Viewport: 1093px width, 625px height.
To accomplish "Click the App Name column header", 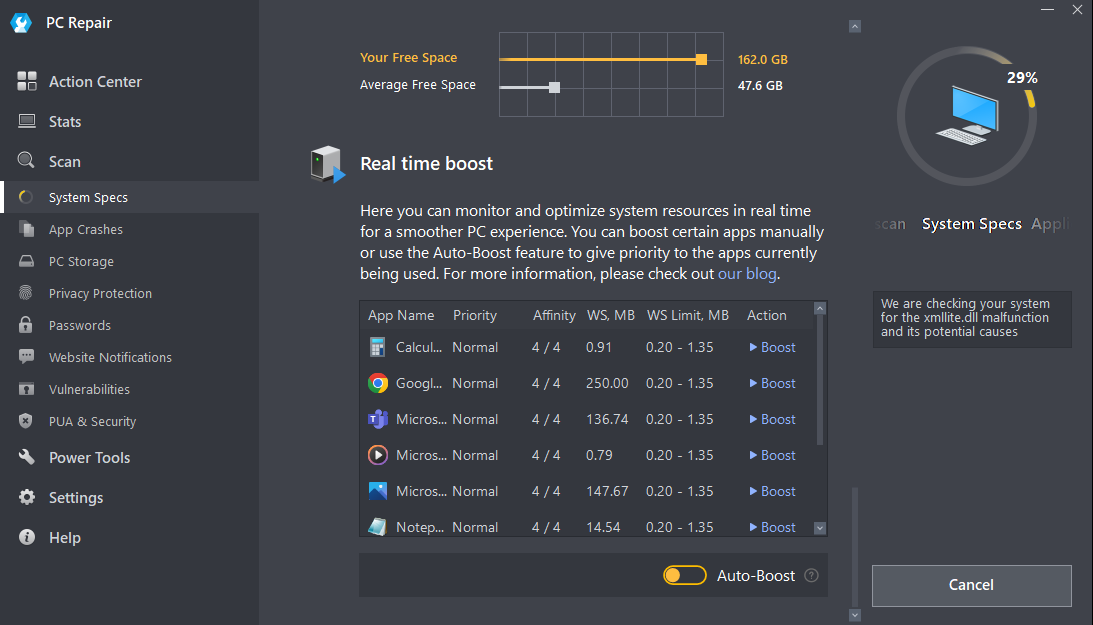I will 401,316.
